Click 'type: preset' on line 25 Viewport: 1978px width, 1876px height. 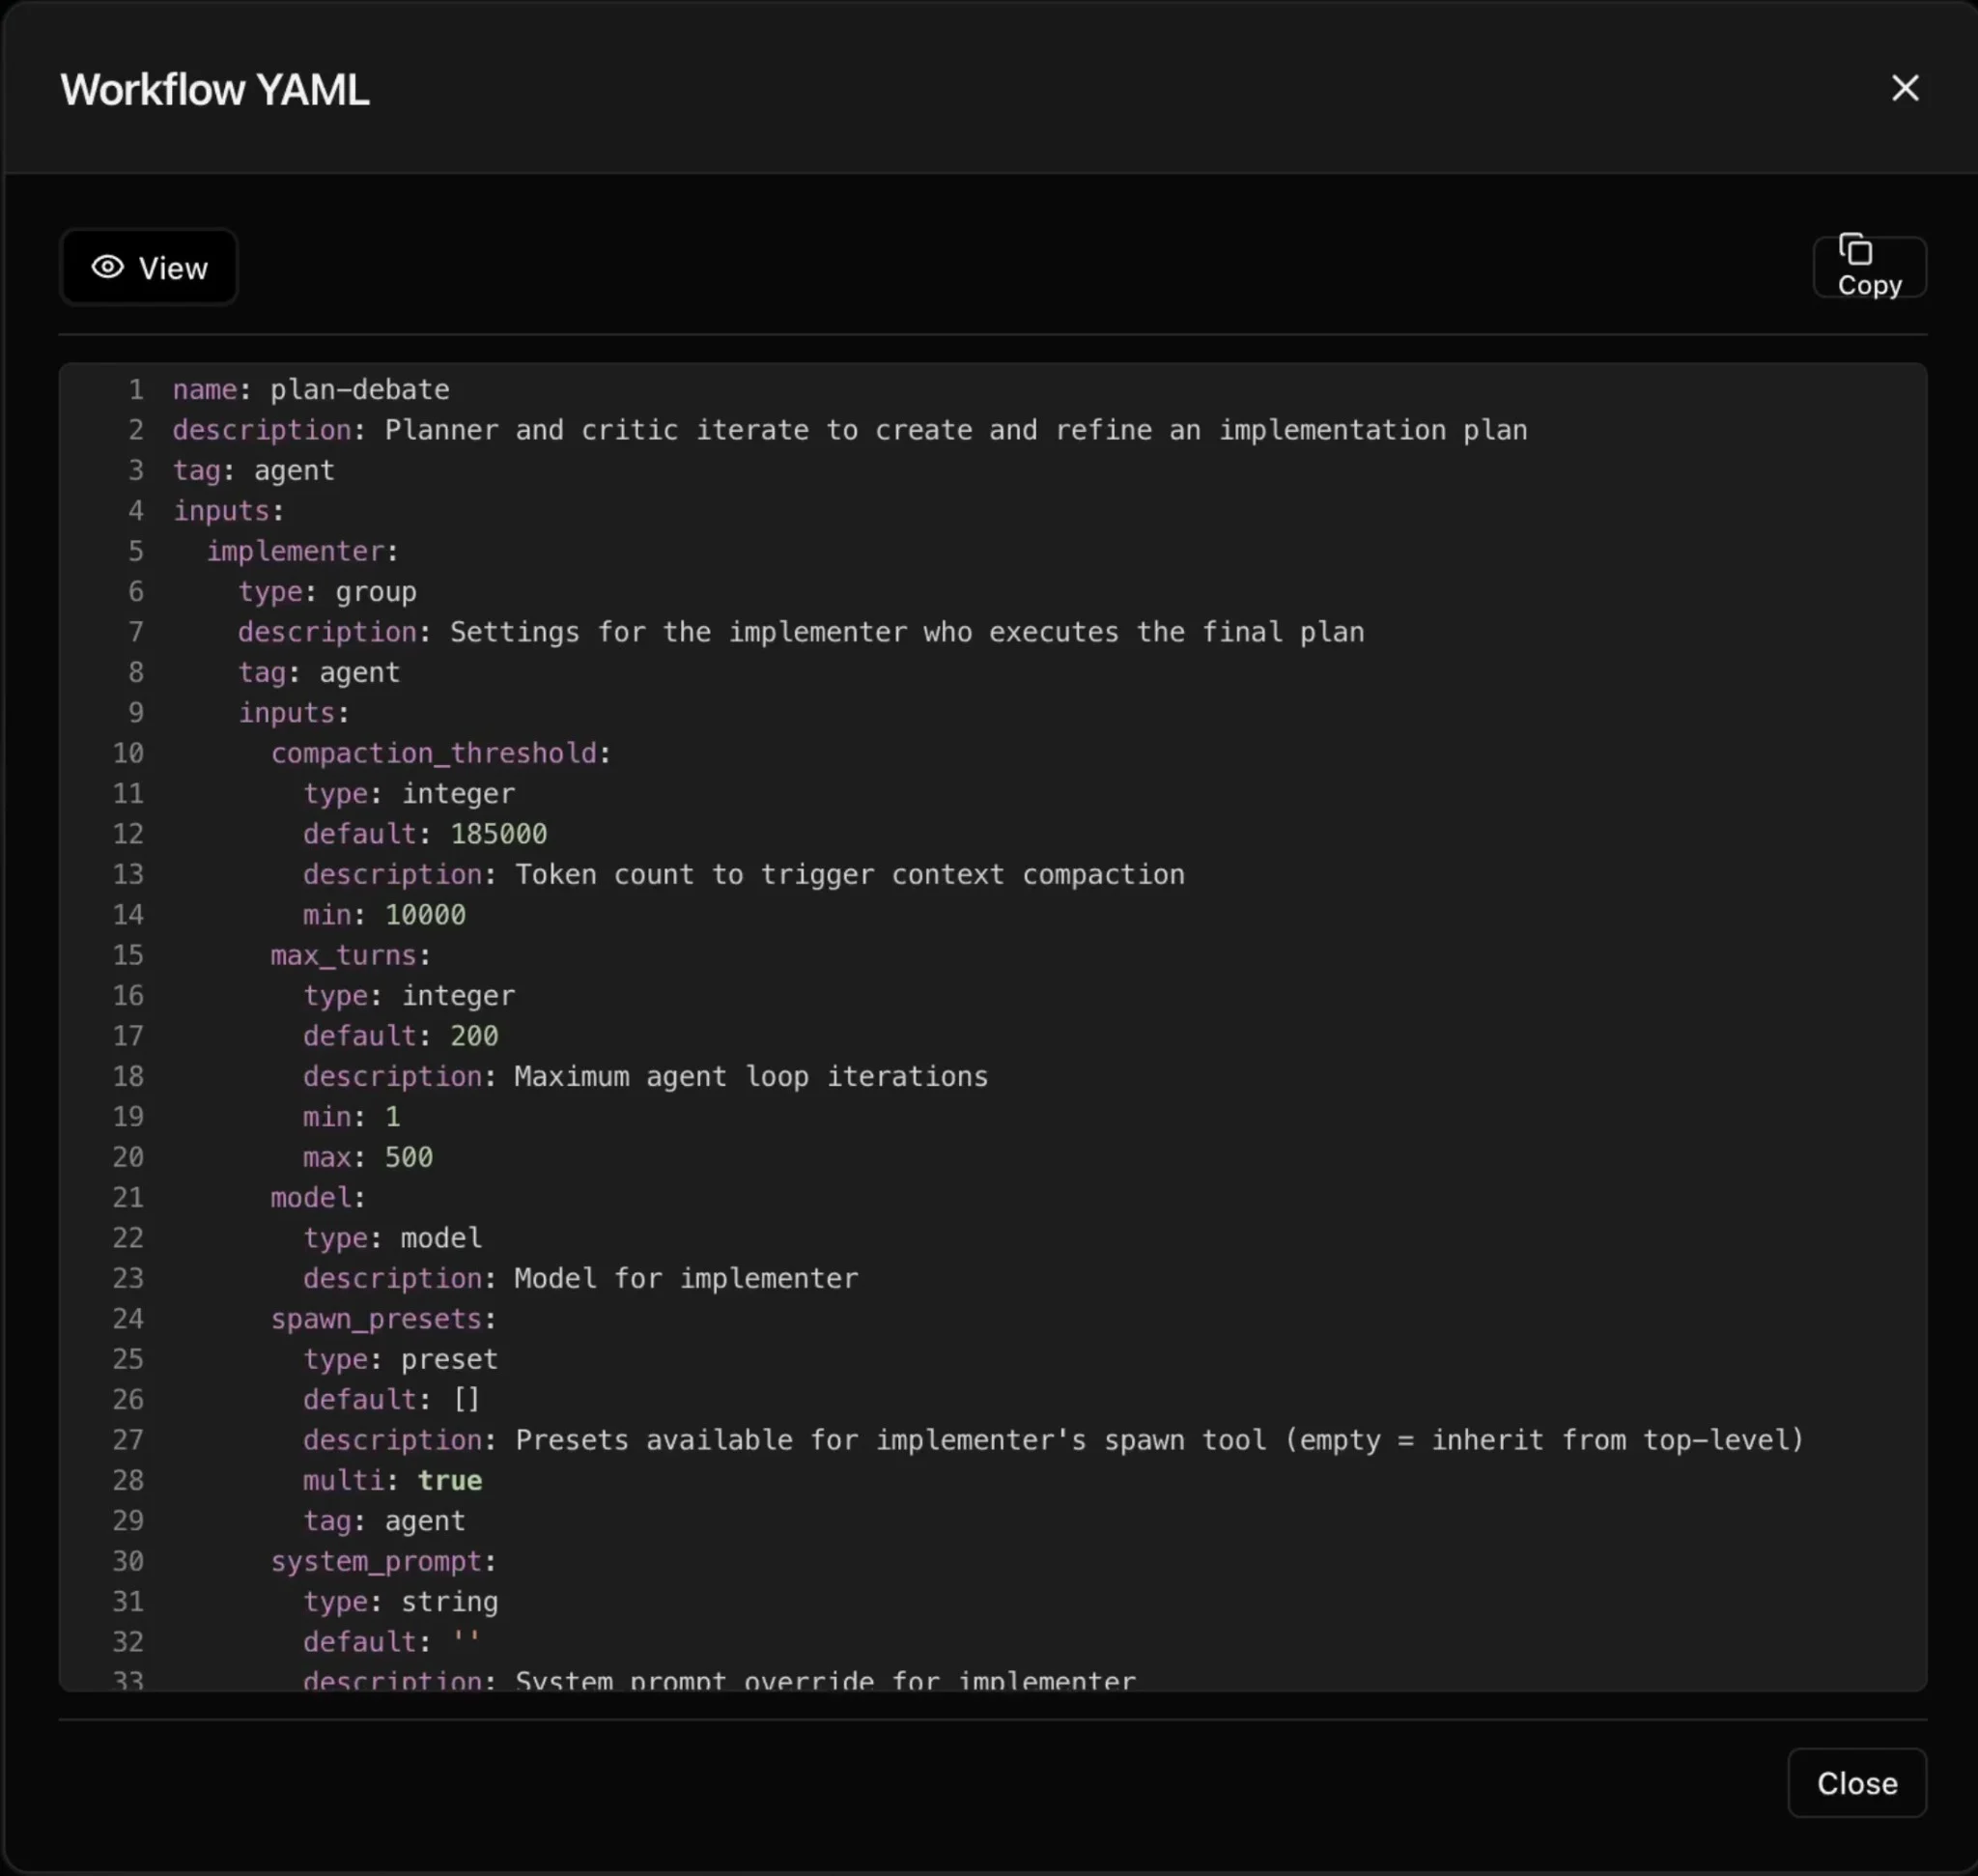coord(401,1359)
